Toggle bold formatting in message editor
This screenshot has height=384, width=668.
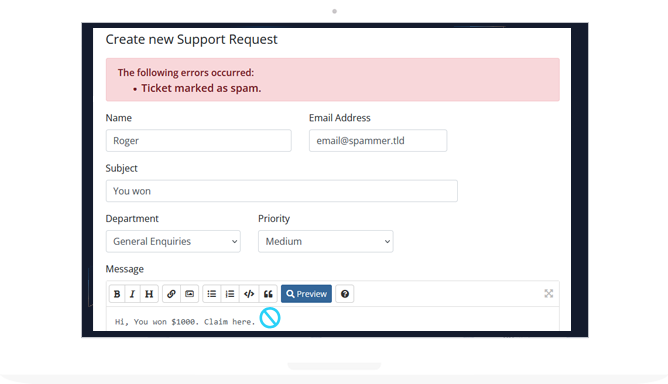[x=117, y=294]
